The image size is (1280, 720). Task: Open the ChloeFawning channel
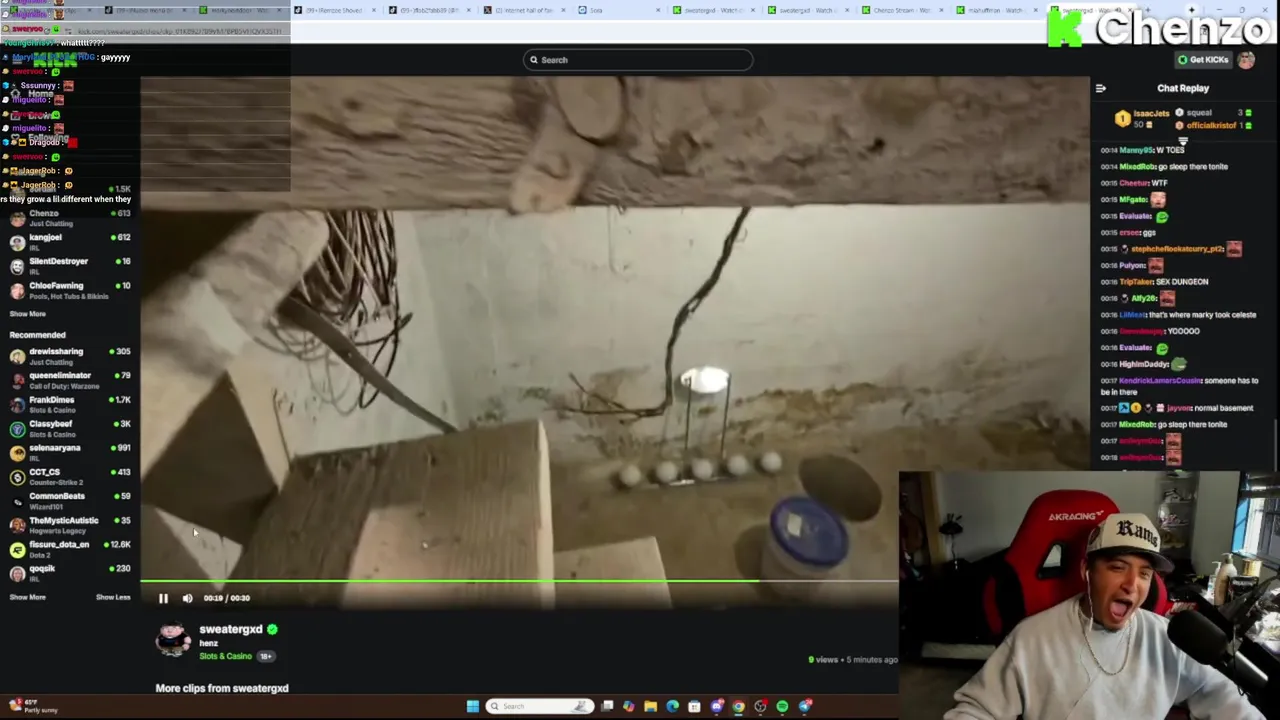tap(70, 290)
